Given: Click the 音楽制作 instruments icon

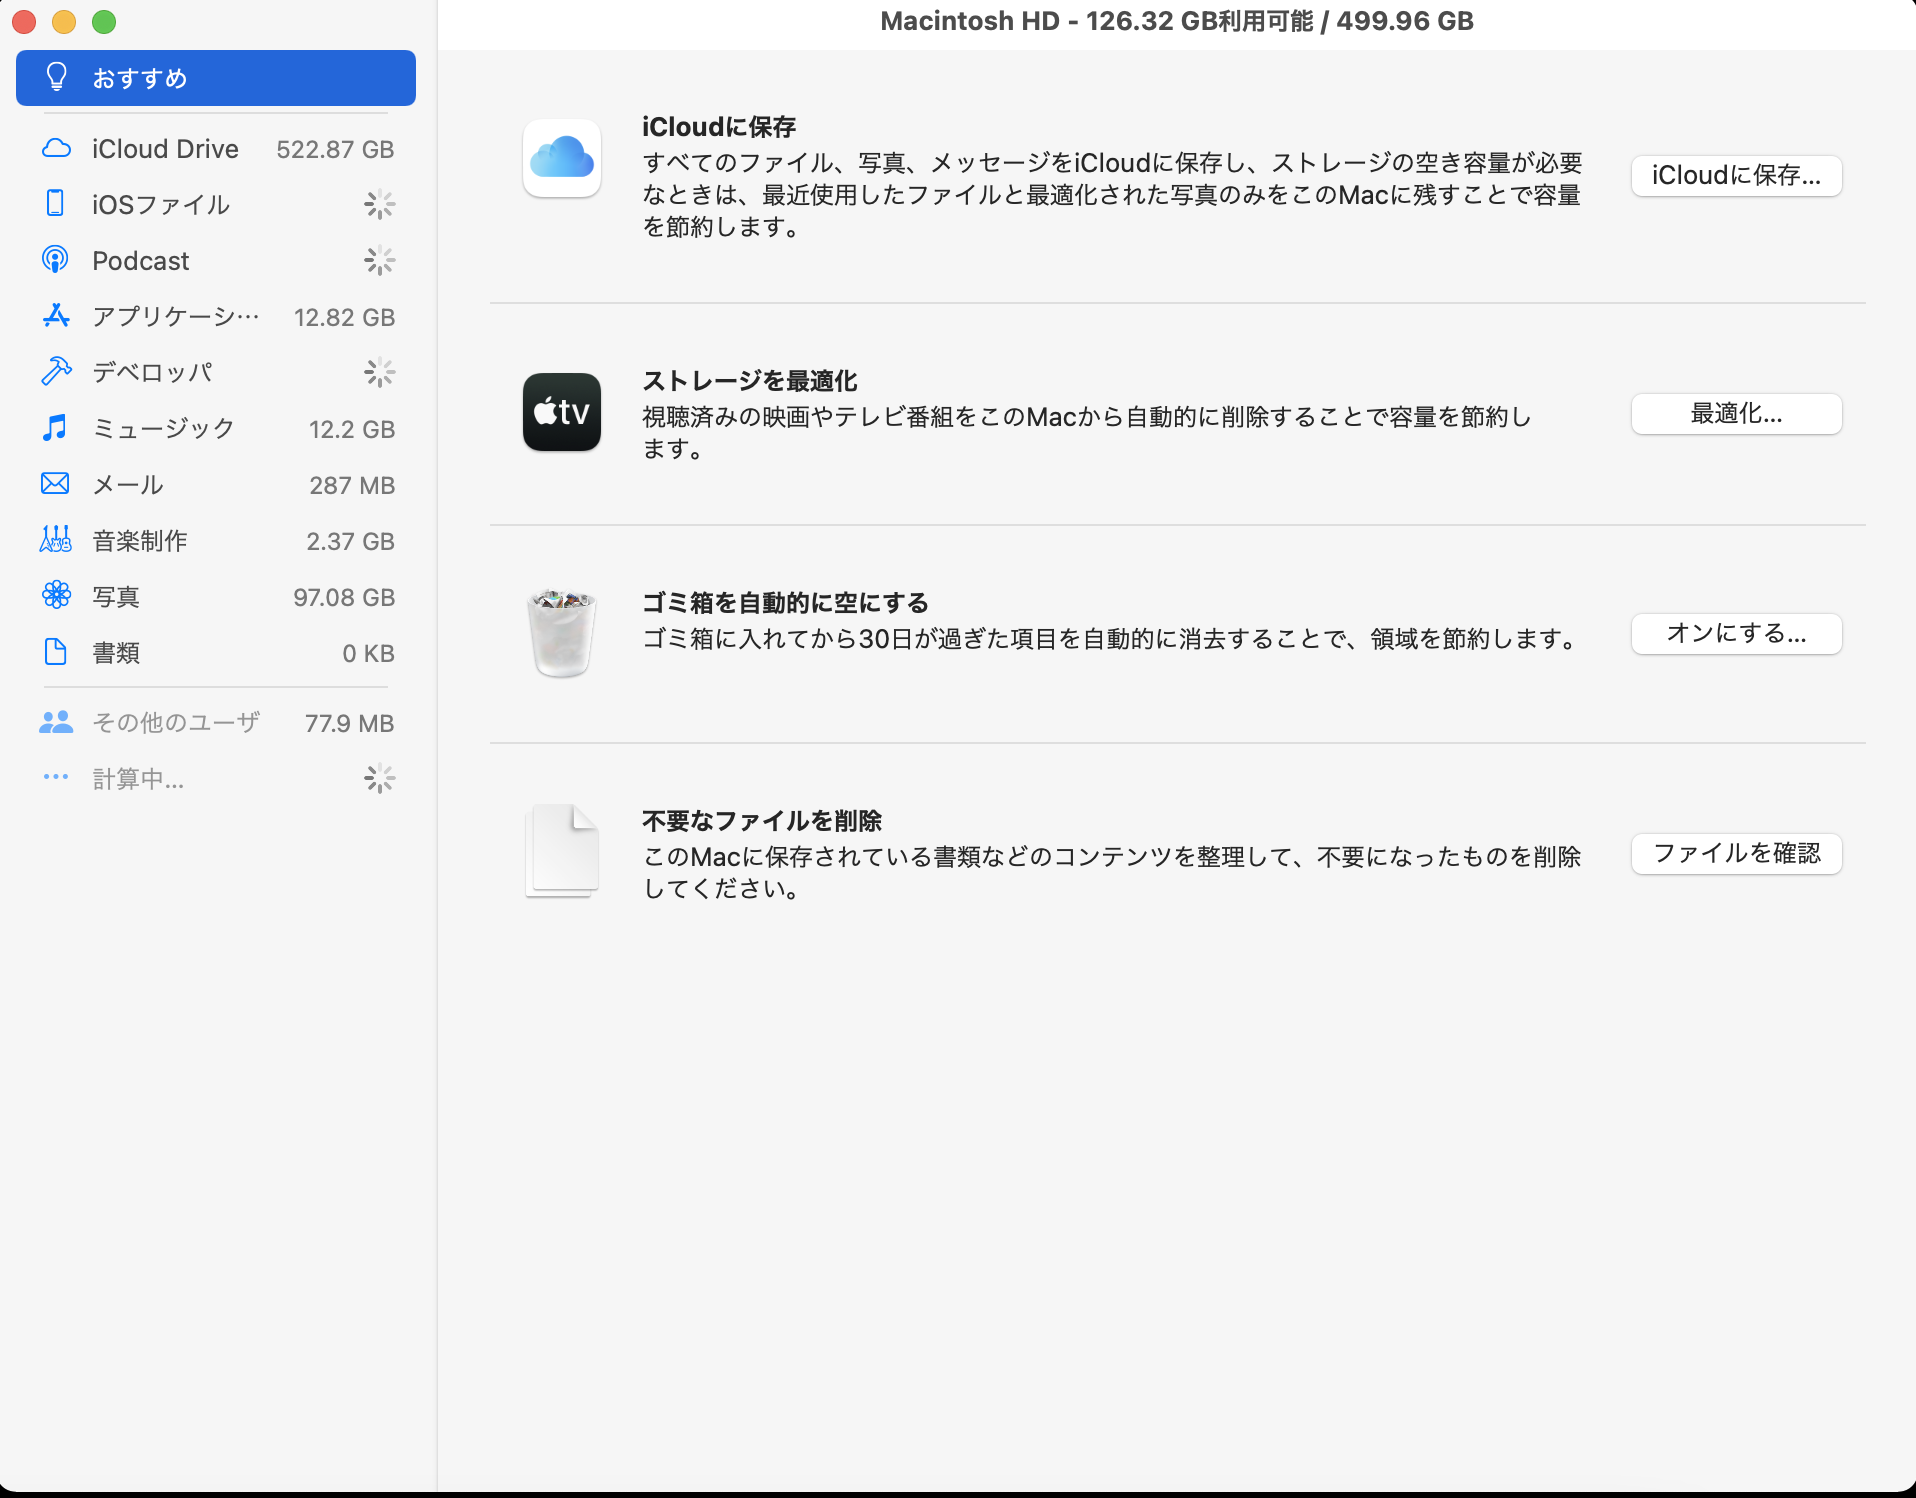Looking at the screenshot, I should pyautogui.click(x=56, y=540).
